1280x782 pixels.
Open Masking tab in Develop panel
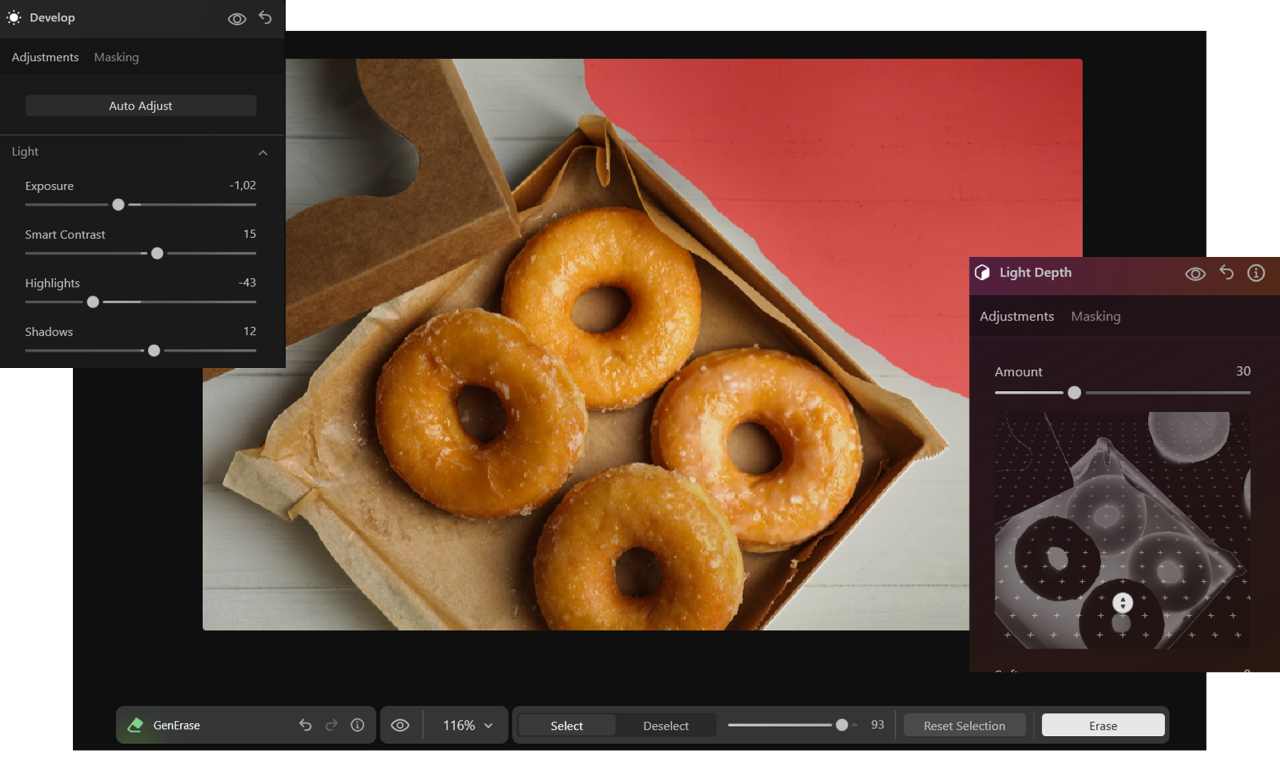(x=116, y=57)
